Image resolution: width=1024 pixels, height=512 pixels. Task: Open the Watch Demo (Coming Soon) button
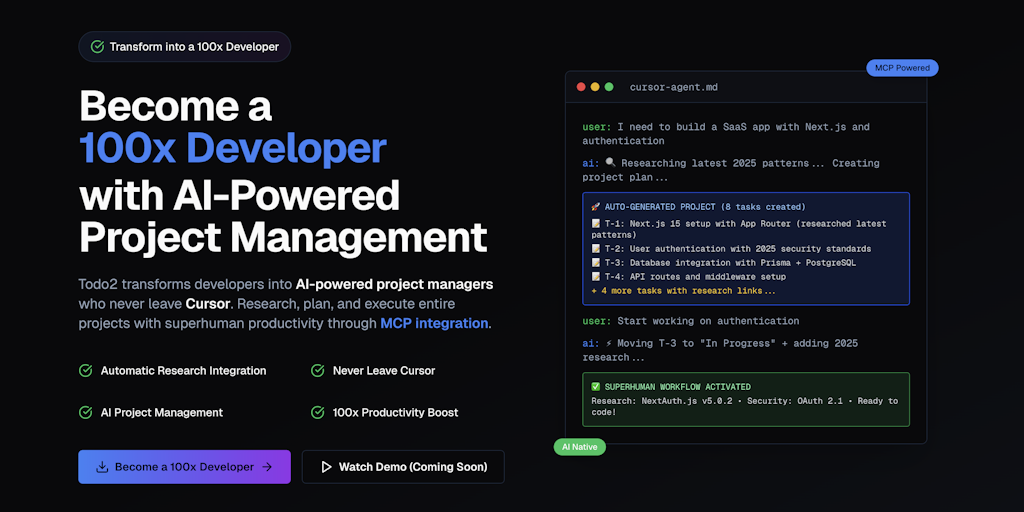(x=403, y=467)
